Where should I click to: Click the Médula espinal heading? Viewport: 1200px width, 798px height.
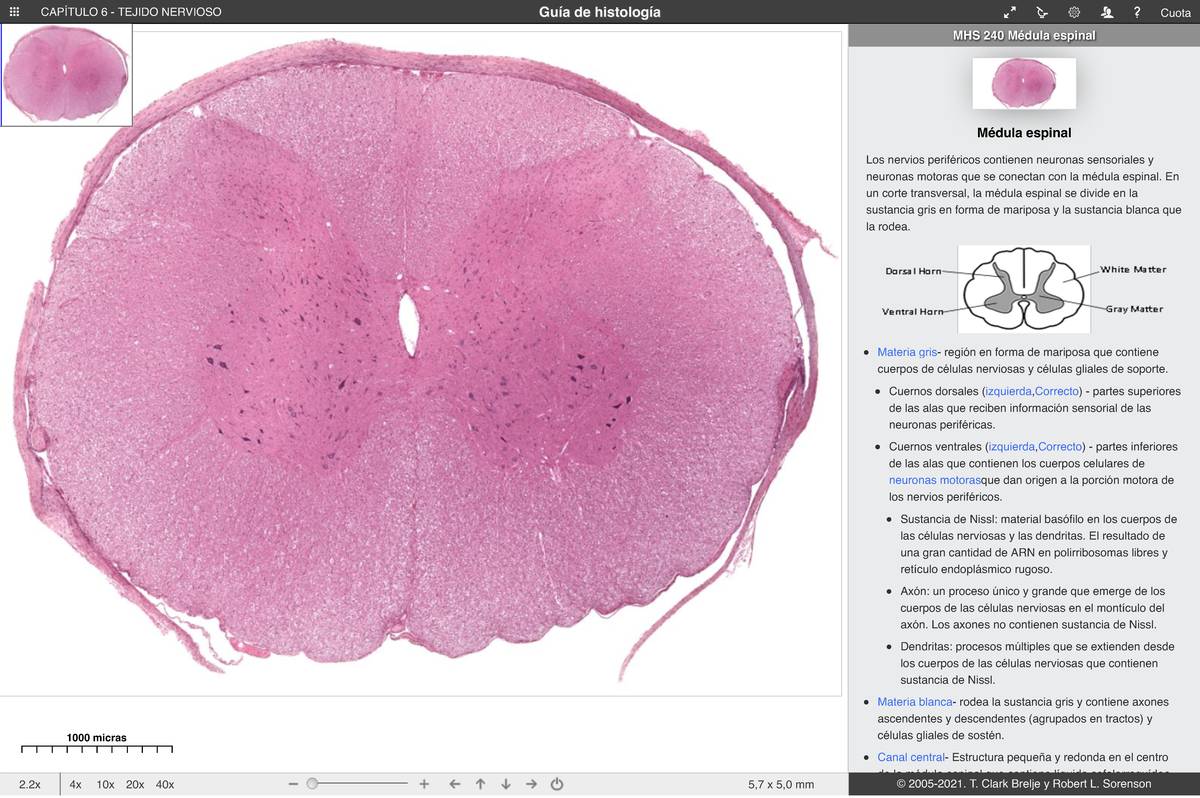[x=1024, y=132]
